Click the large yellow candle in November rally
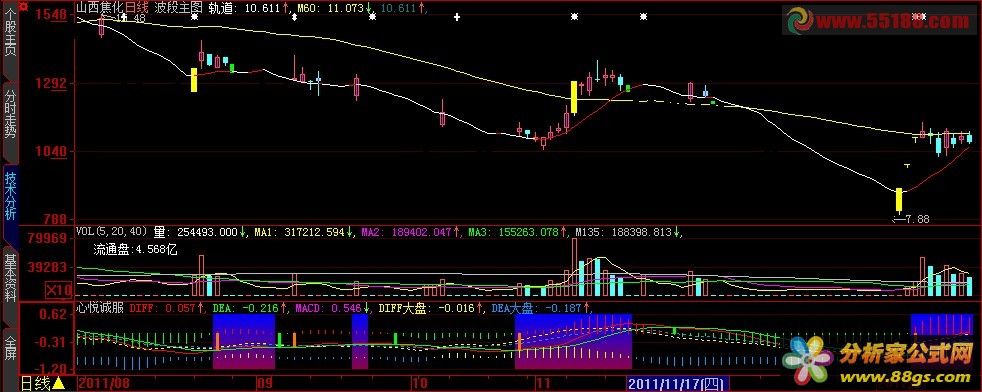Viewport: 982px width, 392px height. (574, 97)
